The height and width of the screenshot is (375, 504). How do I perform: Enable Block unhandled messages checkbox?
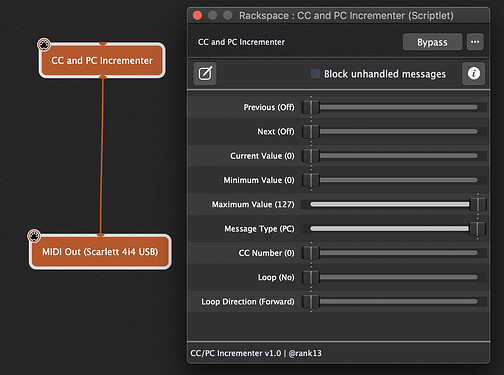click(315, 74)
